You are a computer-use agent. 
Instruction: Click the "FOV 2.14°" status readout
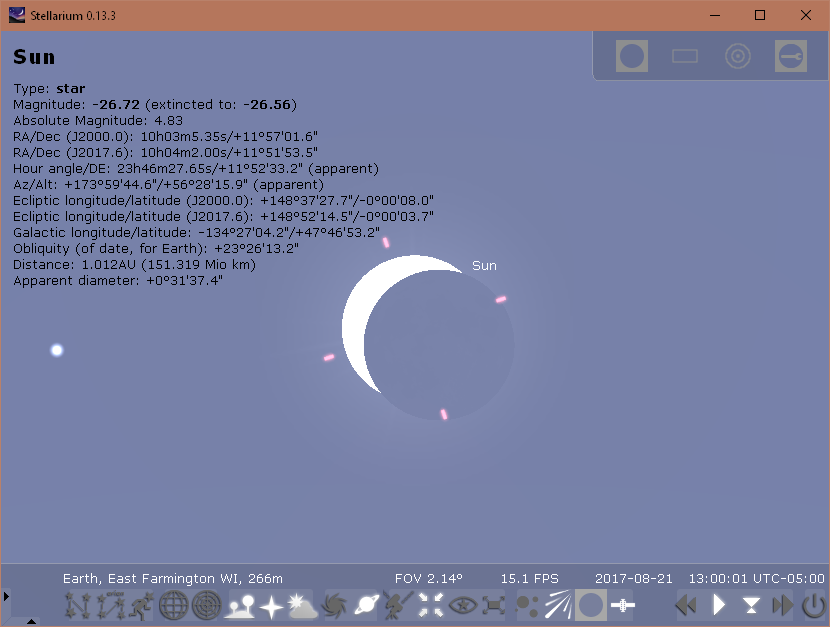tap(429, 579)
